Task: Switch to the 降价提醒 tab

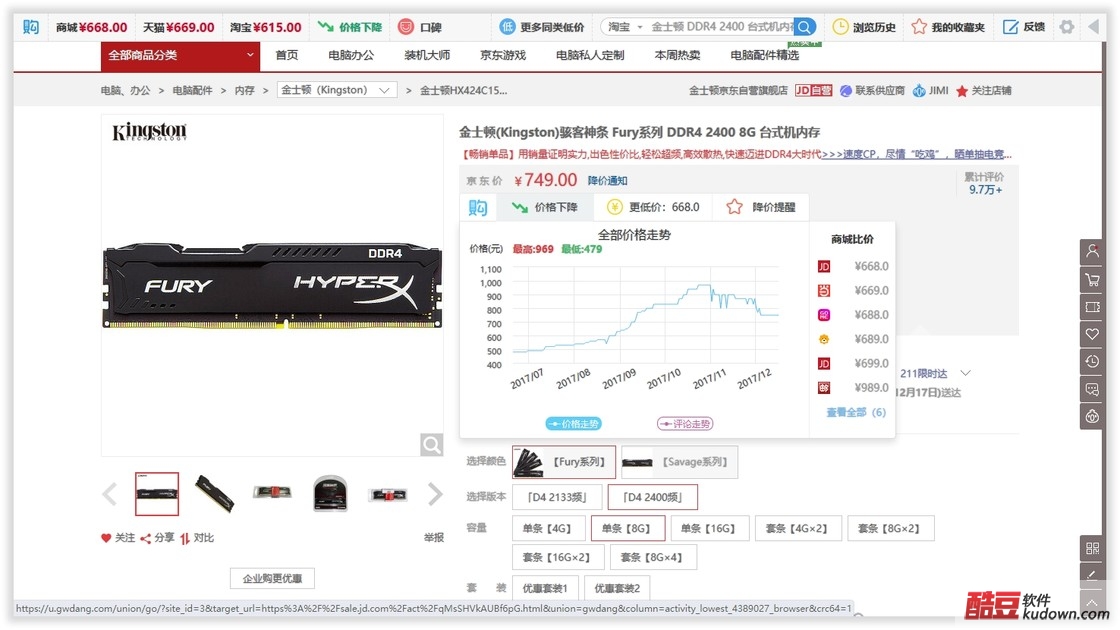Action: pyautogui.click(x=761, y=207)
